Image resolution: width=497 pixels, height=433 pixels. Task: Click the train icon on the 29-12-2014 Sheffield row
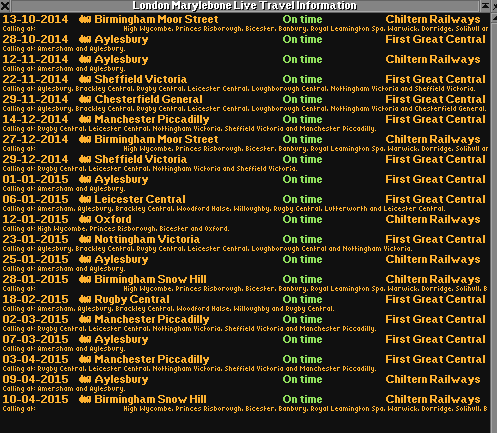85,160
